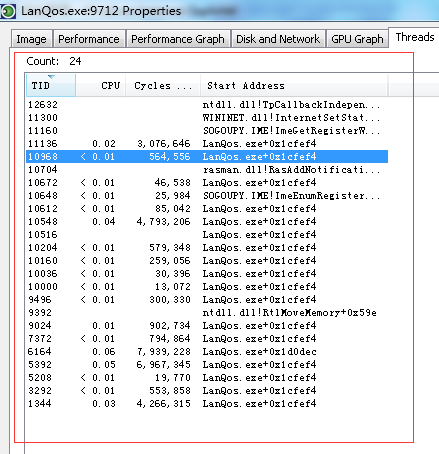Select thread 10648 ImeEnumRegister row

click(207, 196)
